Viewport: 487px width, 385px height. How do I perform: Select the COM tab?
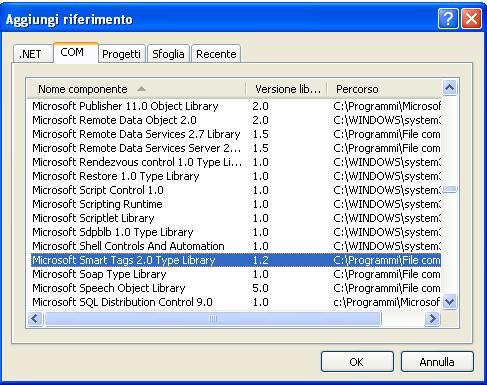click(76, 52)
